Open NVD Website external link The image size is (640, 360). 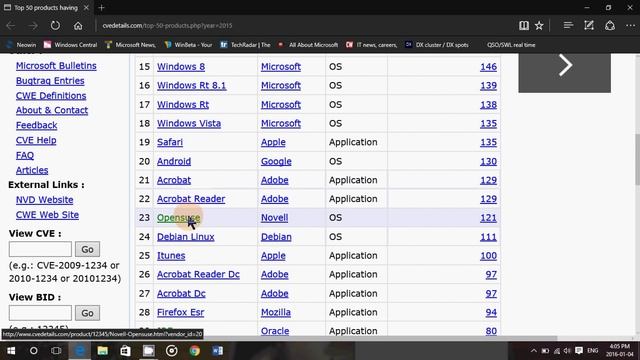pyautogui.click(x=44, y=200)
